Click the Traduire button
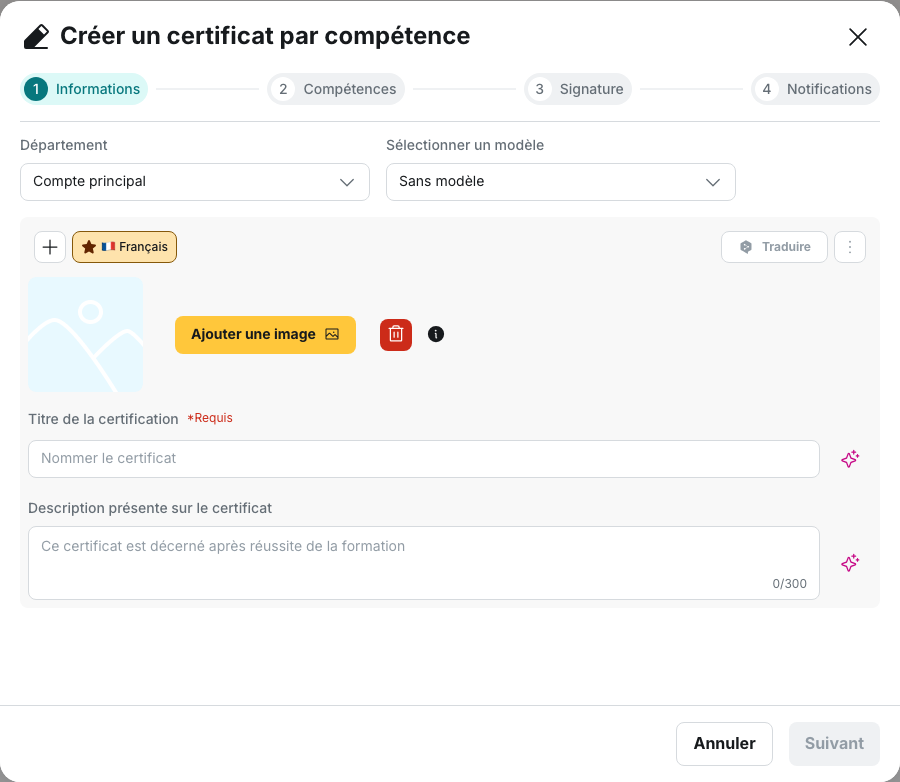The width and height of the screenshot is (900, 782). point(774,247)
